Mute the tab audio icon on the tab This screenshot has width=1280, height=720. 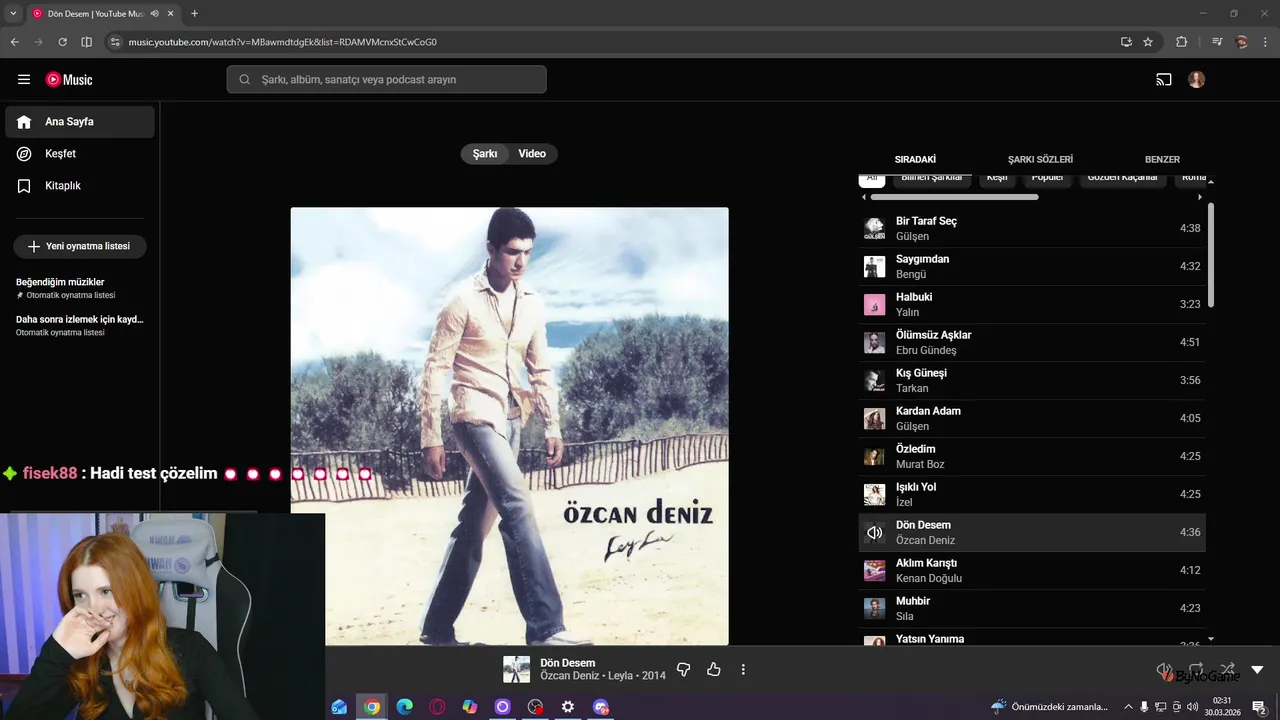tap(155, 13)
